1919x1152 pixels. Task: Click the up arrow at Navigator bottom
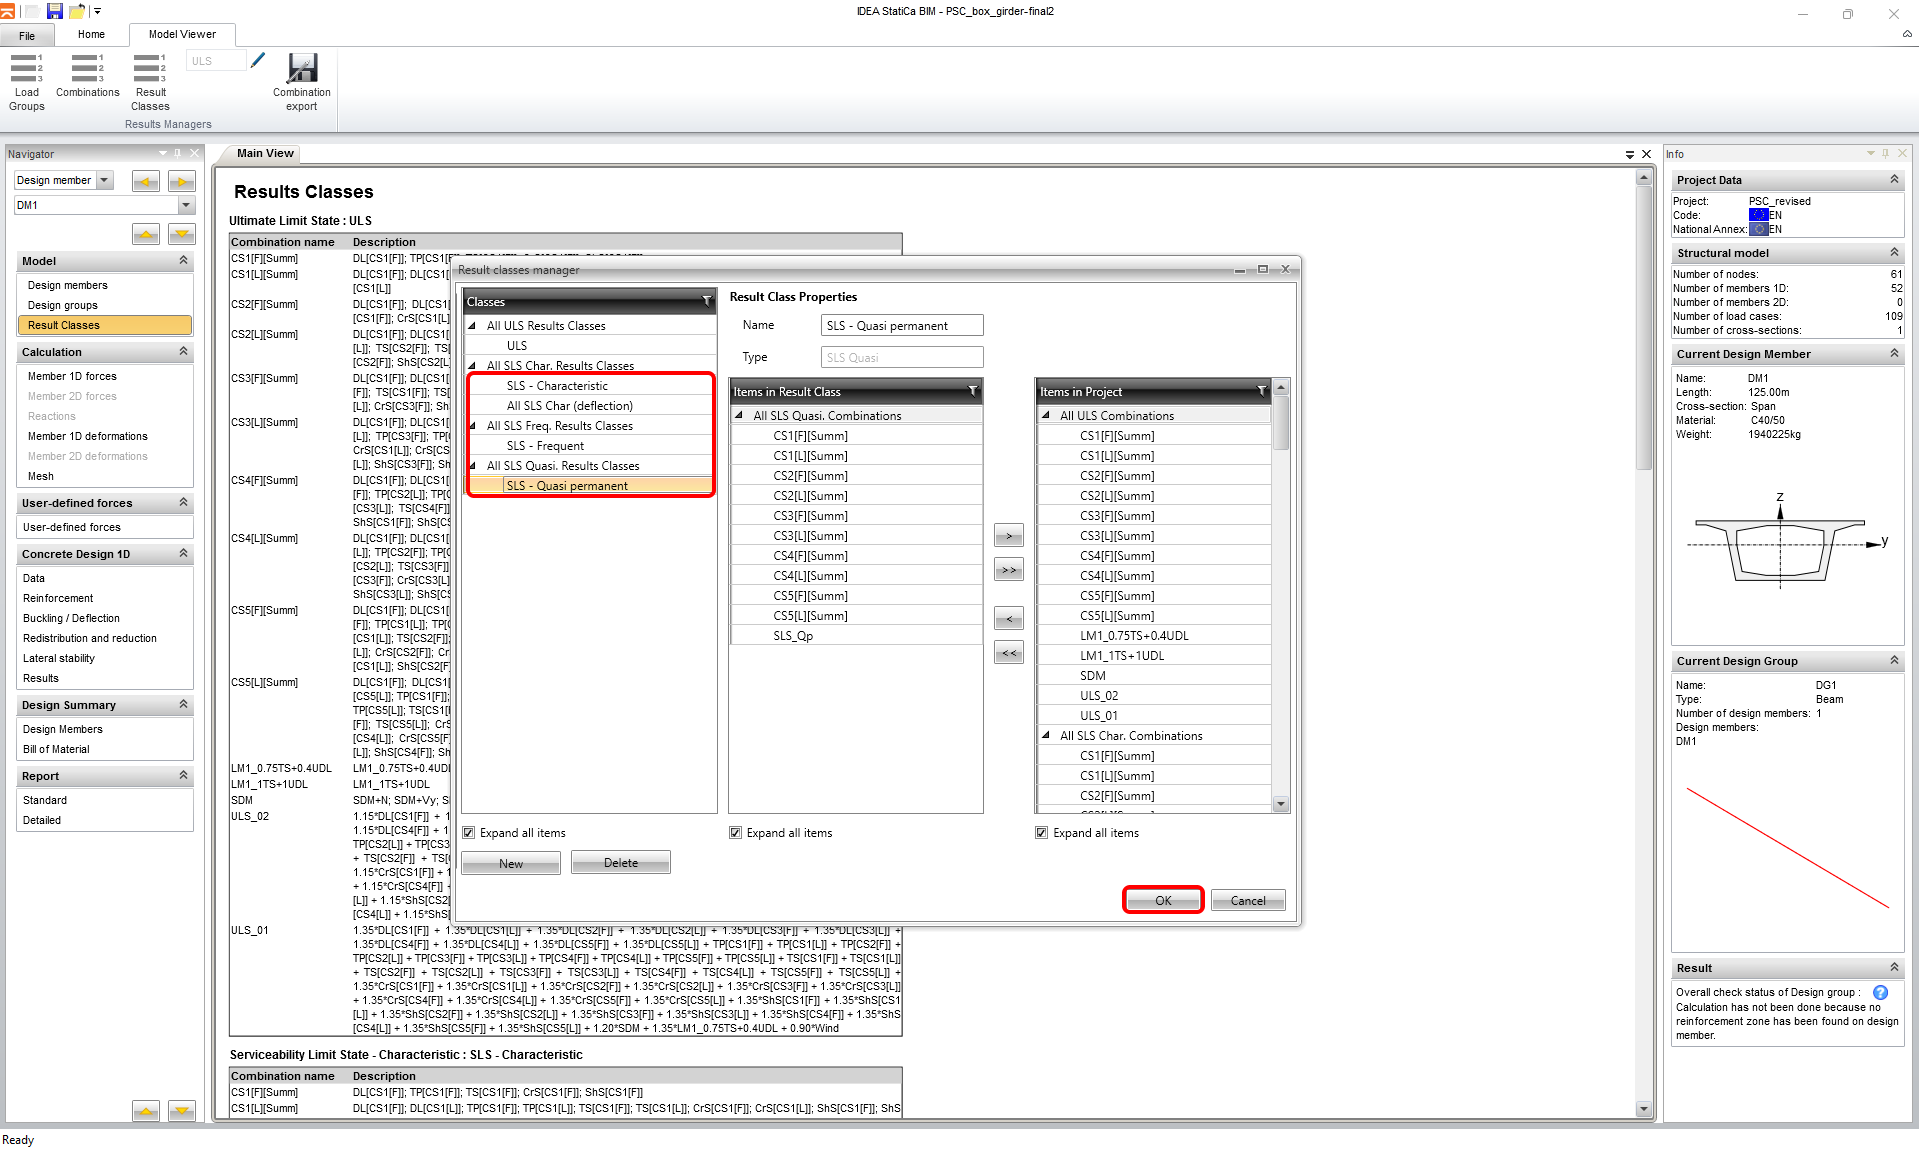click(x=146, y=1111)
